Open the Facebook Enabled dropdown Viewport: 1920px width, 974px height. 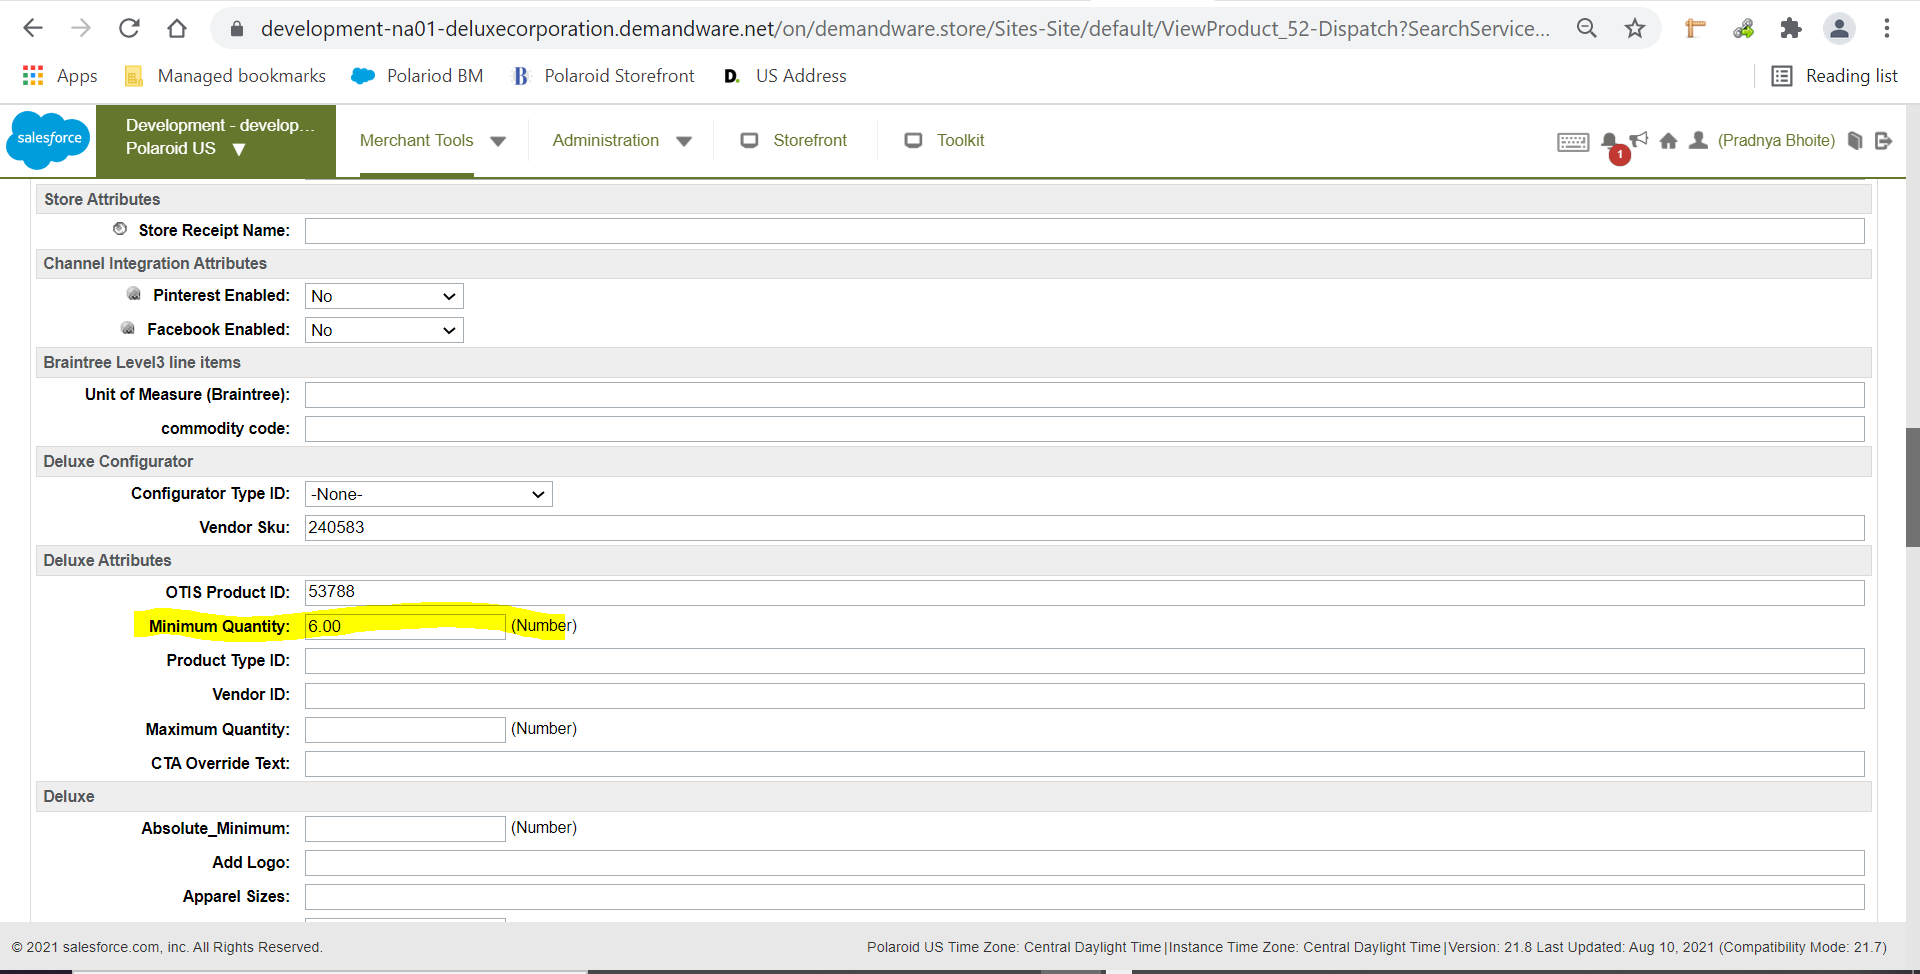tap(384, 330)
